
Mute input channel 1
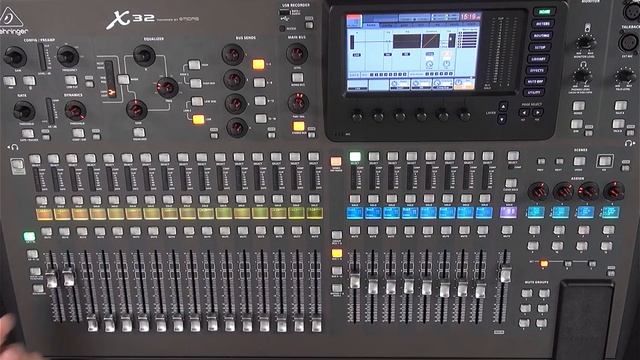point(47,231)
